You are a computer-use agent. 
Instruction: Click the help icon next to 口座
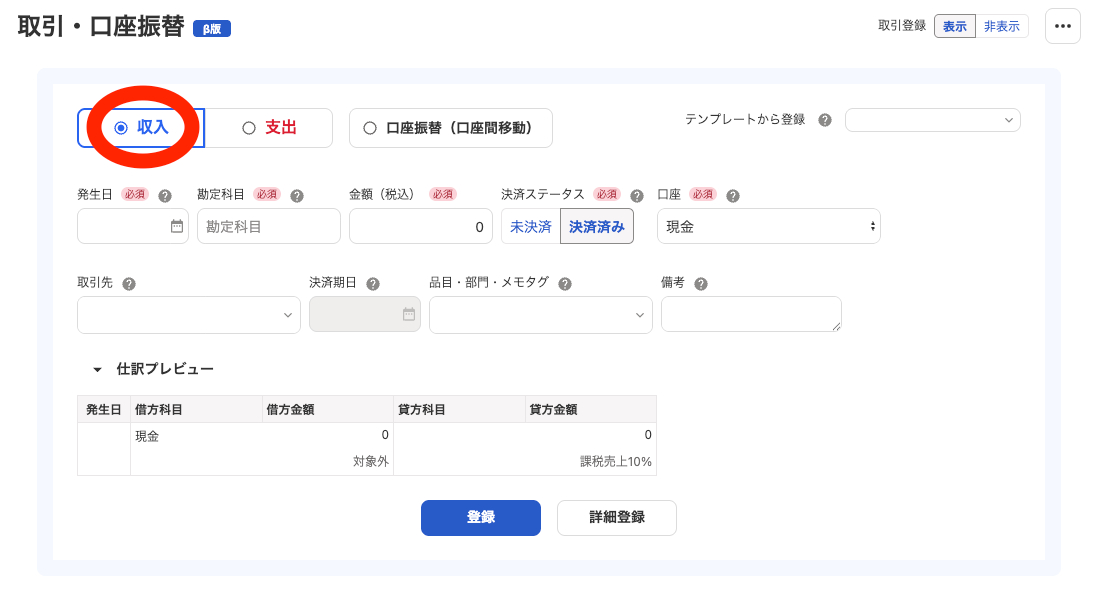(x=735, y=195)
